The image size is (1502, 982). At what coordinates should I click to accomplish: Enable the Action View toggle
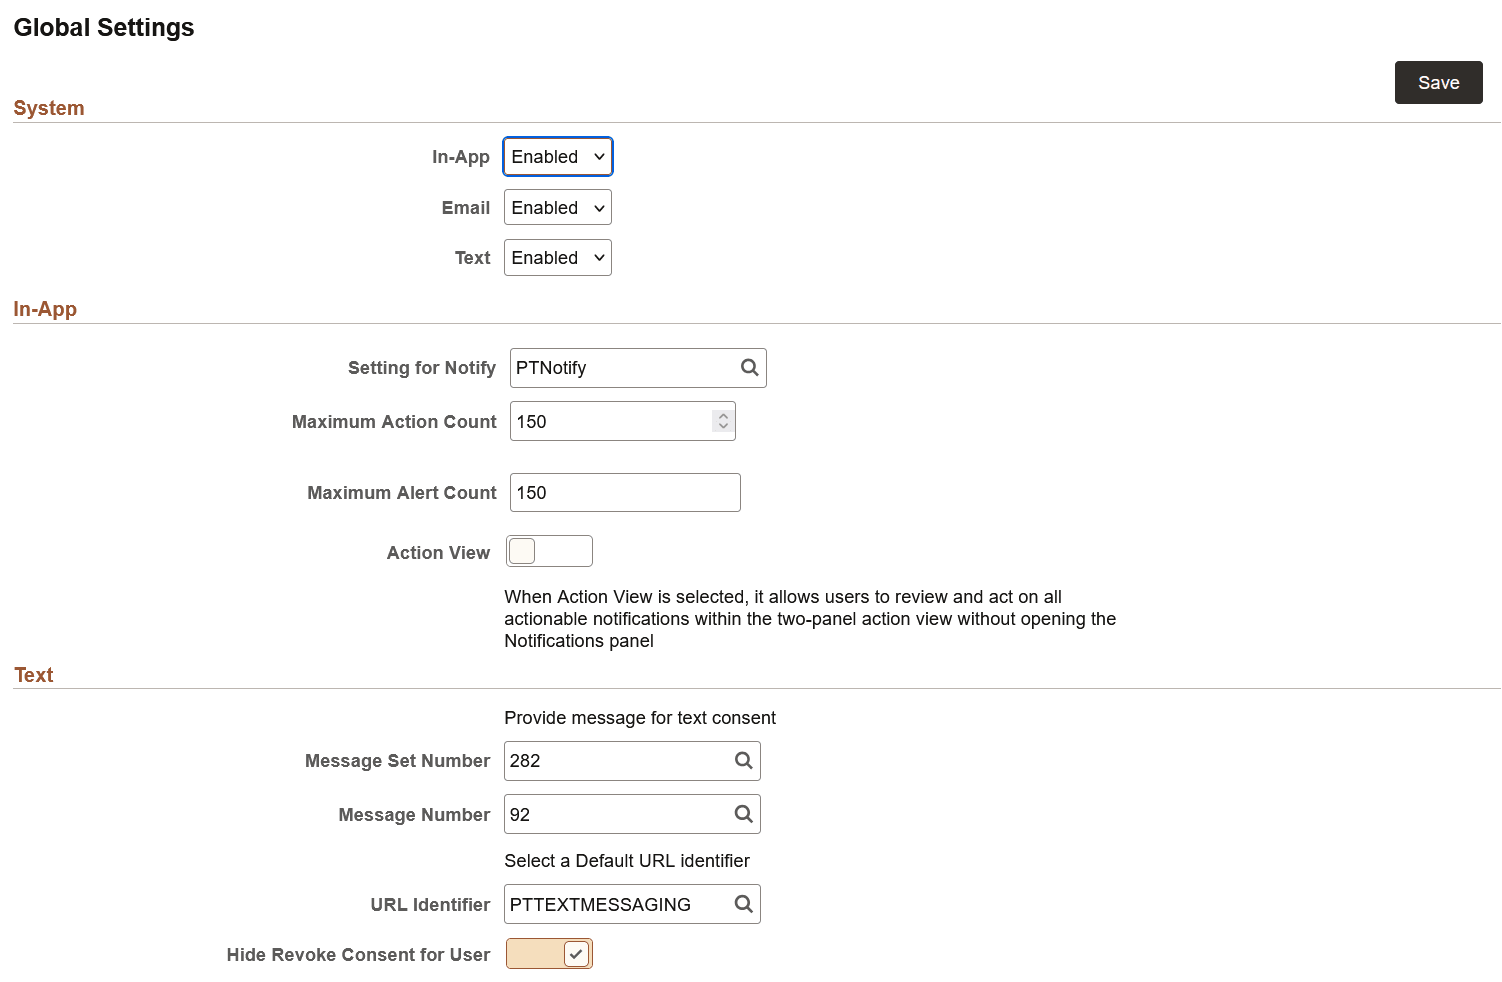pos(549,550)
